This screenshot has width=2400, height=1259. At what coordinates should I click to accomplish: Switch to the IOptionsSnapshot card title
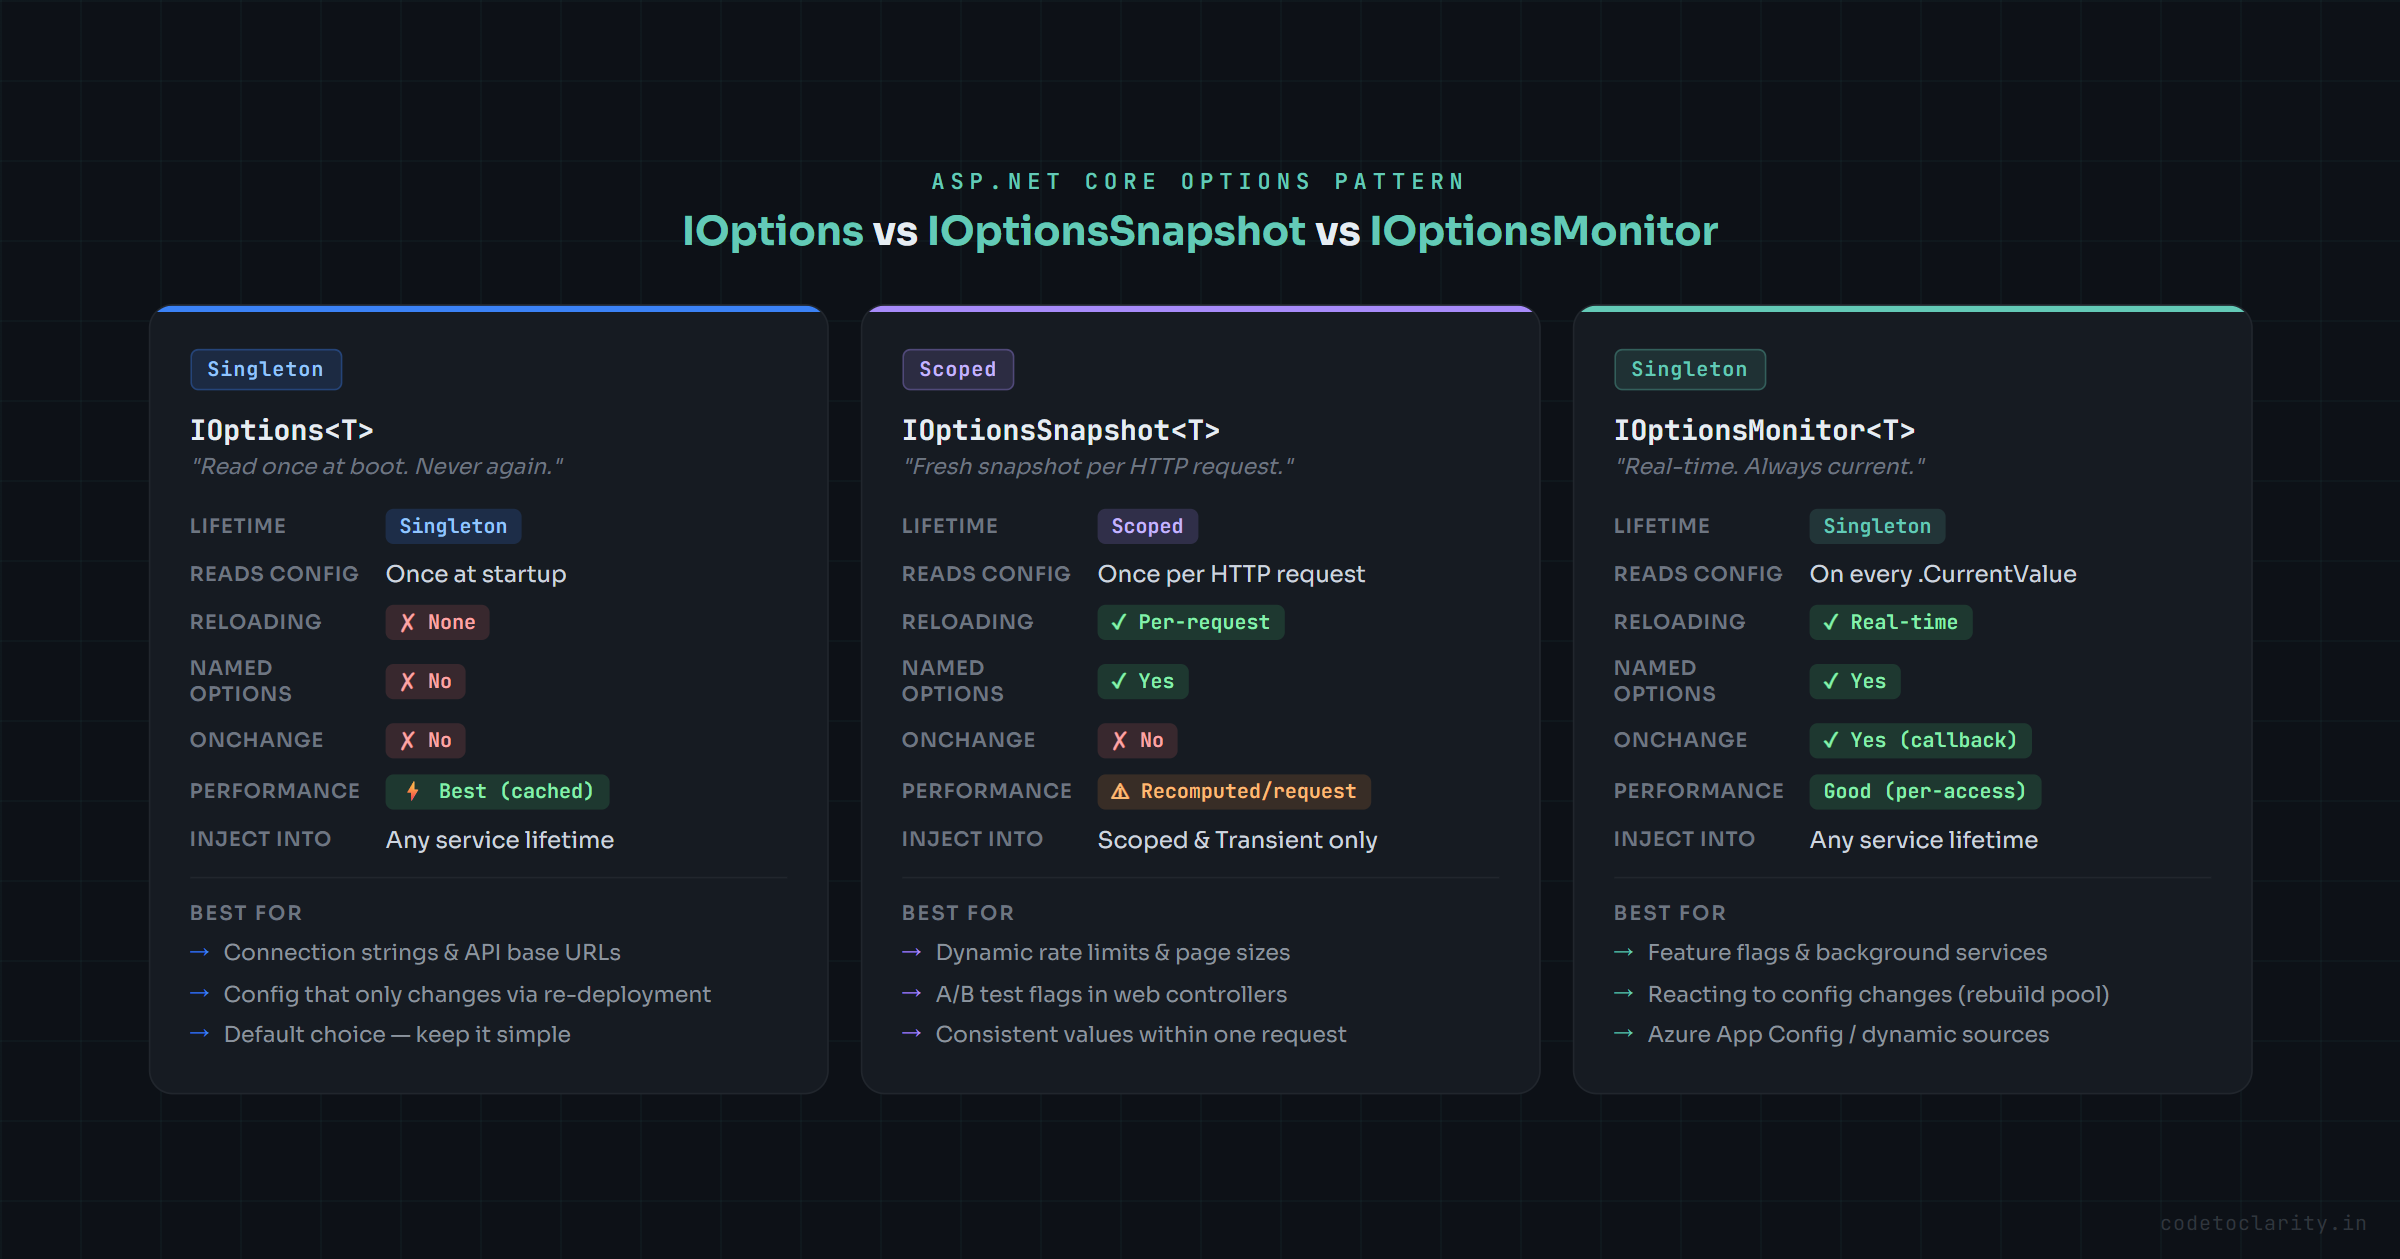pyautogui.click(x=1062, y=429)
